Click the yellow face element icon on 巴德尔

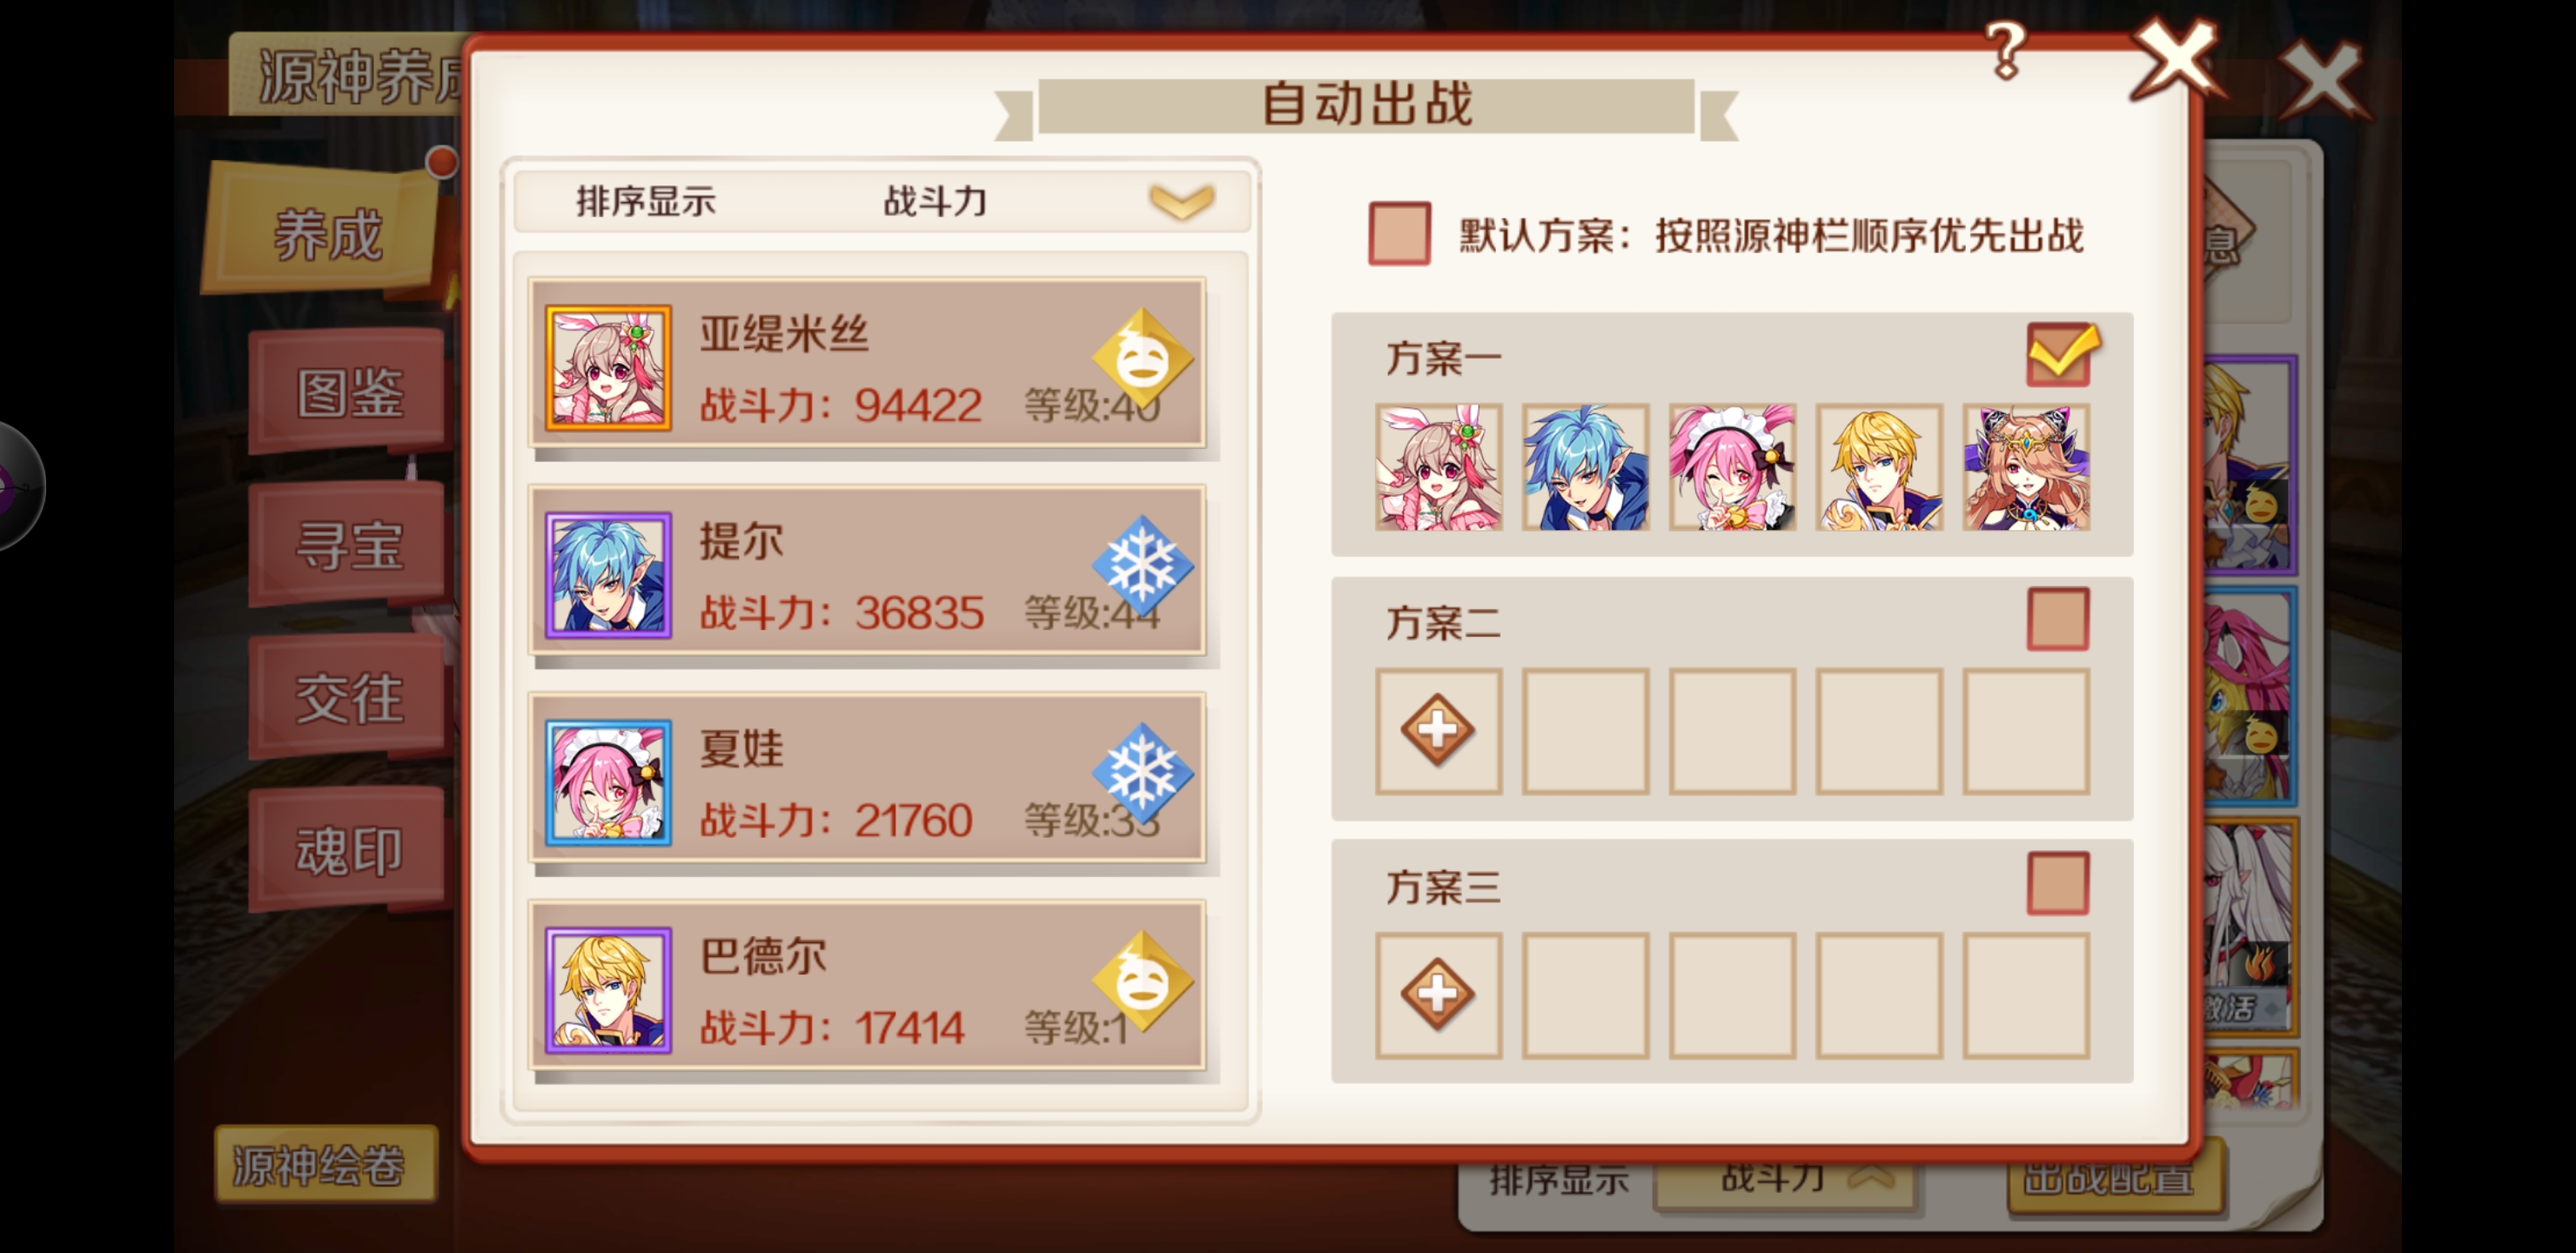[x=1142, y=982]
